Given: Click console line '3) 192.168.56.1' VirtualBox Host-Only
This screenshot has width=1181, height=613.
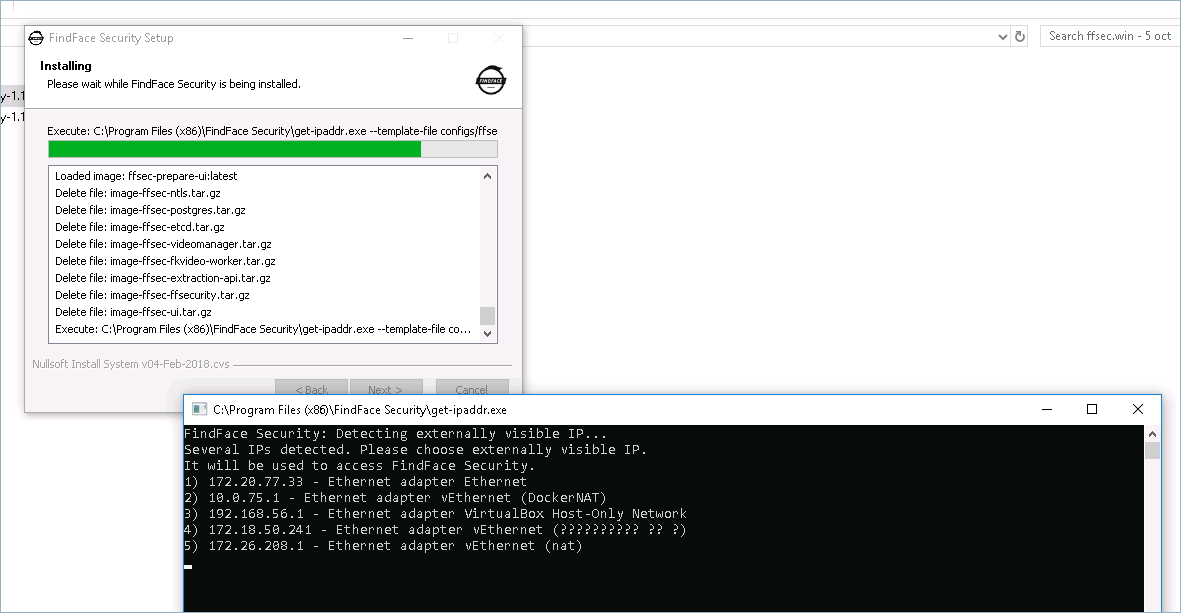Looking at the screenshot, I should [435, 514].
